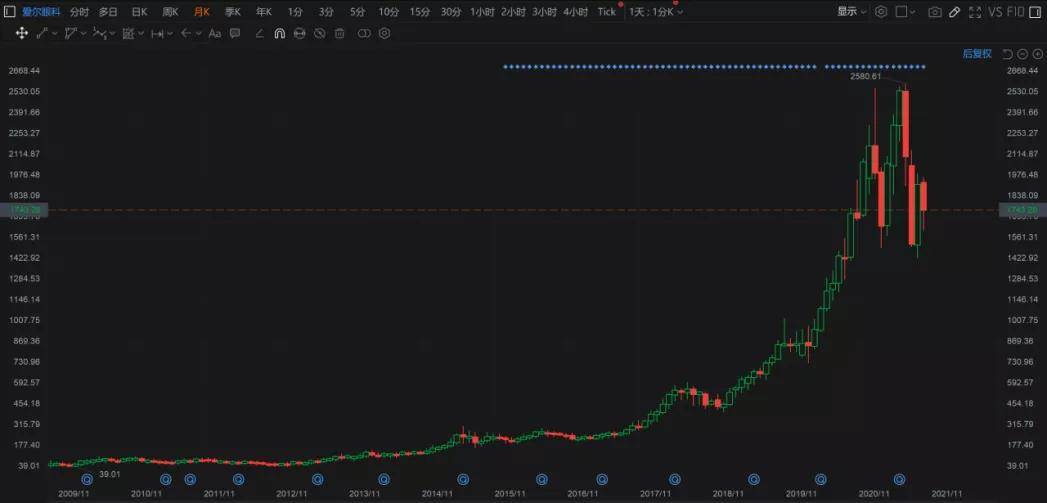Viewport: 1047px width, 503px height.
Task: Activate the magnet snap drawing tool
Action: tap(279, 33)
